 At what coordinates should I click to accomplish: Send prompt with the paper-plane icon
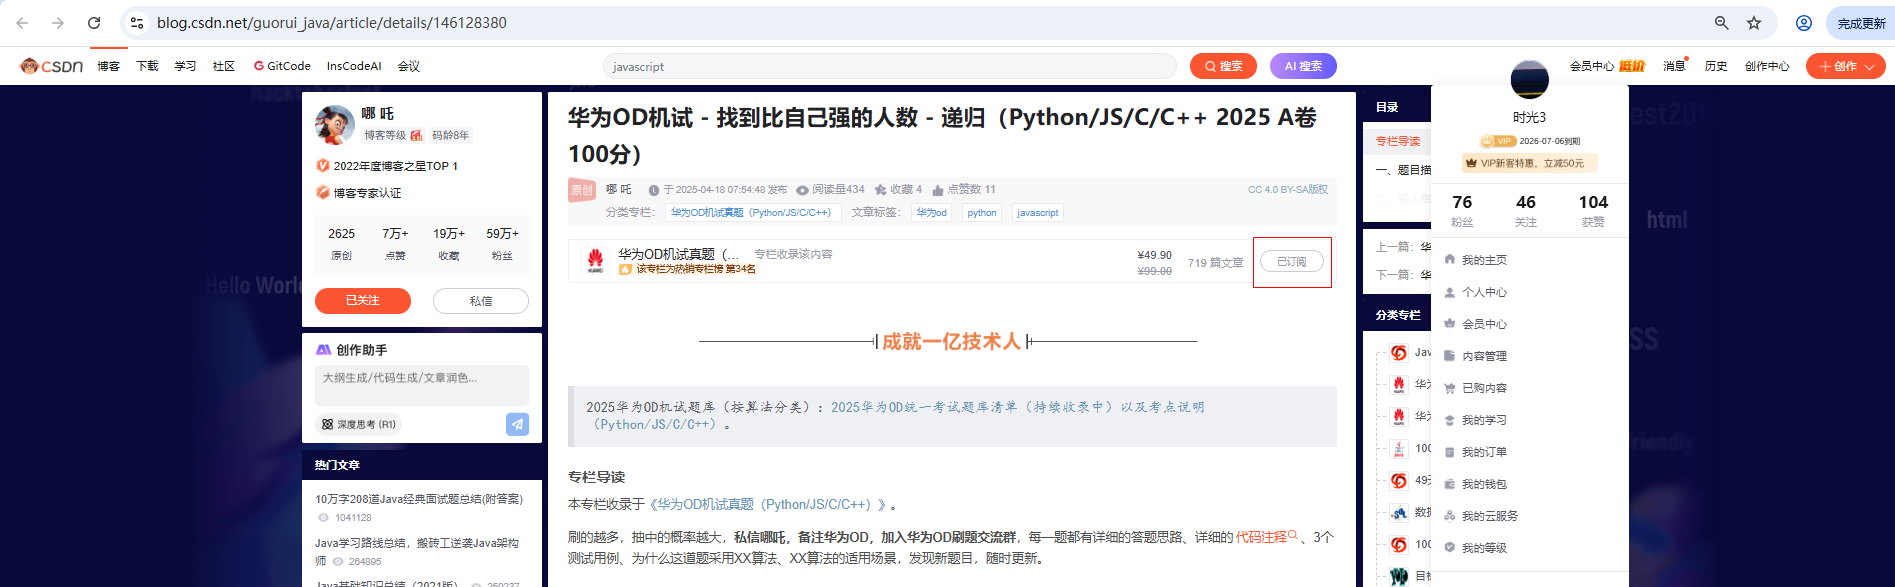(x=517, y=424)
